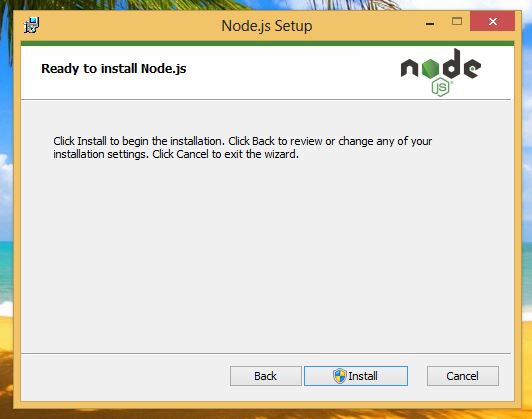Click the Node.js logo in the header
Image resolution: width=532 pixels, height=419 pixels.
(441, 72)
